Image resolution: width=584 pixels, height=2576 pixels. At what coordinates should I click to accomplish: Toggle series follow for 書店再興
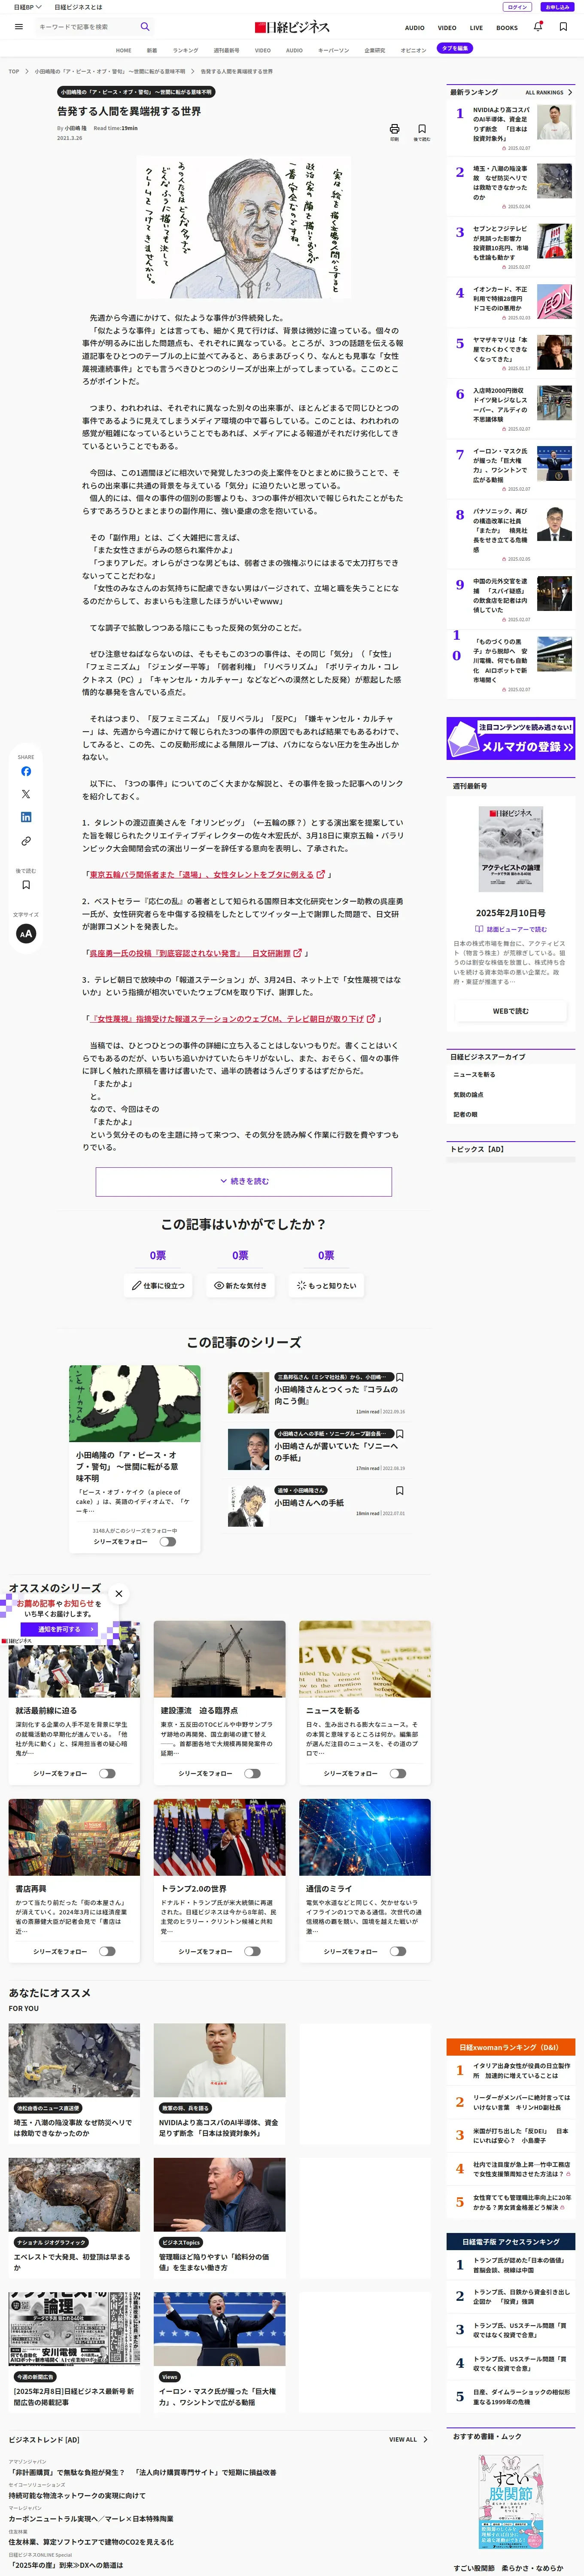pyautogui.click(x=107, y=1951)
